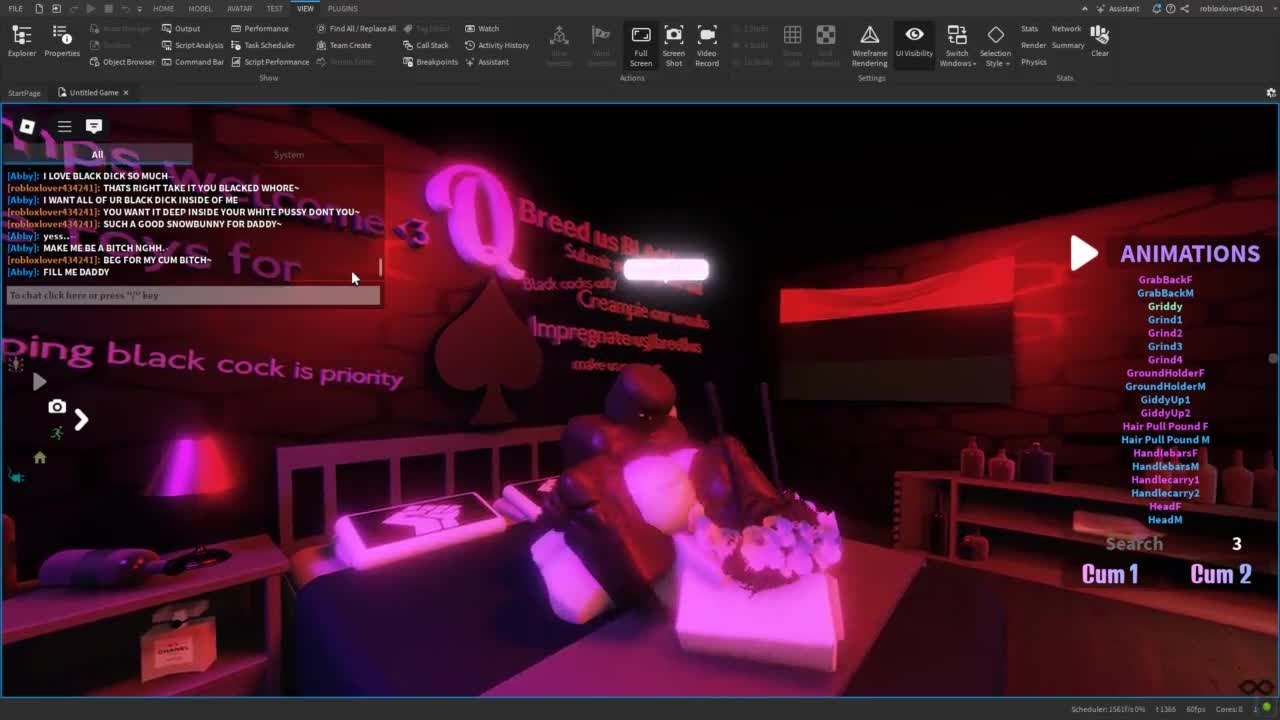This screenshot has height=720, width=1280.
Task: Click the chat window scrollbar
Action: pos(380,267)
